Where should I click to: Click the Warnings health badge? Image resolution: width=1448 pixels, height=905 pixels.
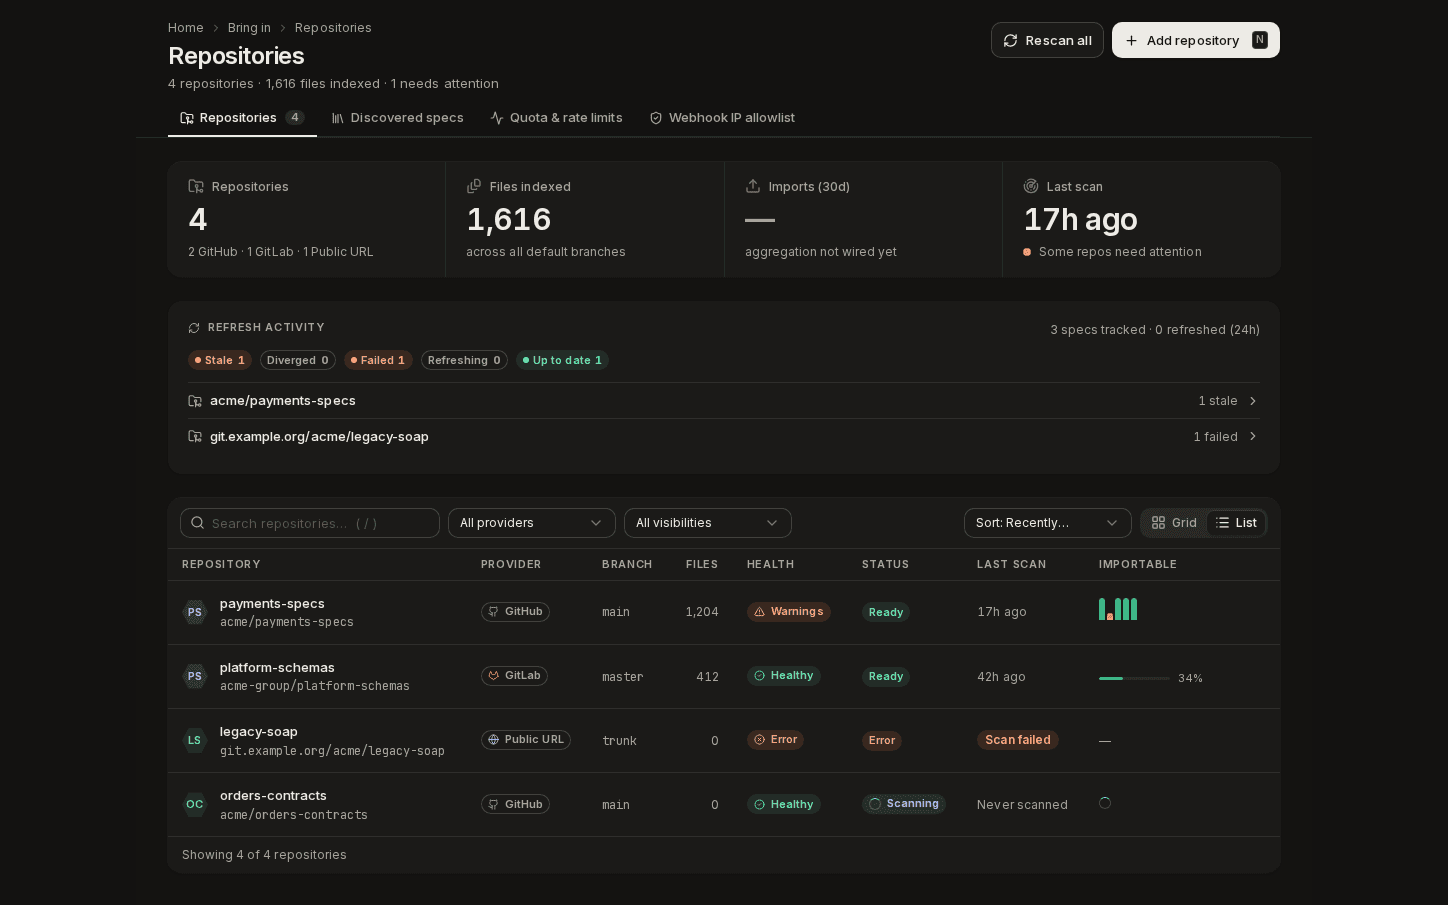(x=789, y=612)
